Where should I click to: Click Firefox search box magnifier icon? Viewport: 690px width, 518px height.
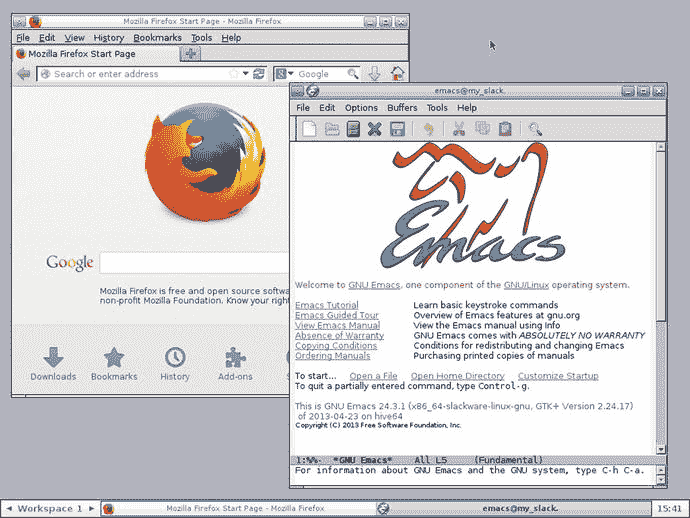coord(352,73)
